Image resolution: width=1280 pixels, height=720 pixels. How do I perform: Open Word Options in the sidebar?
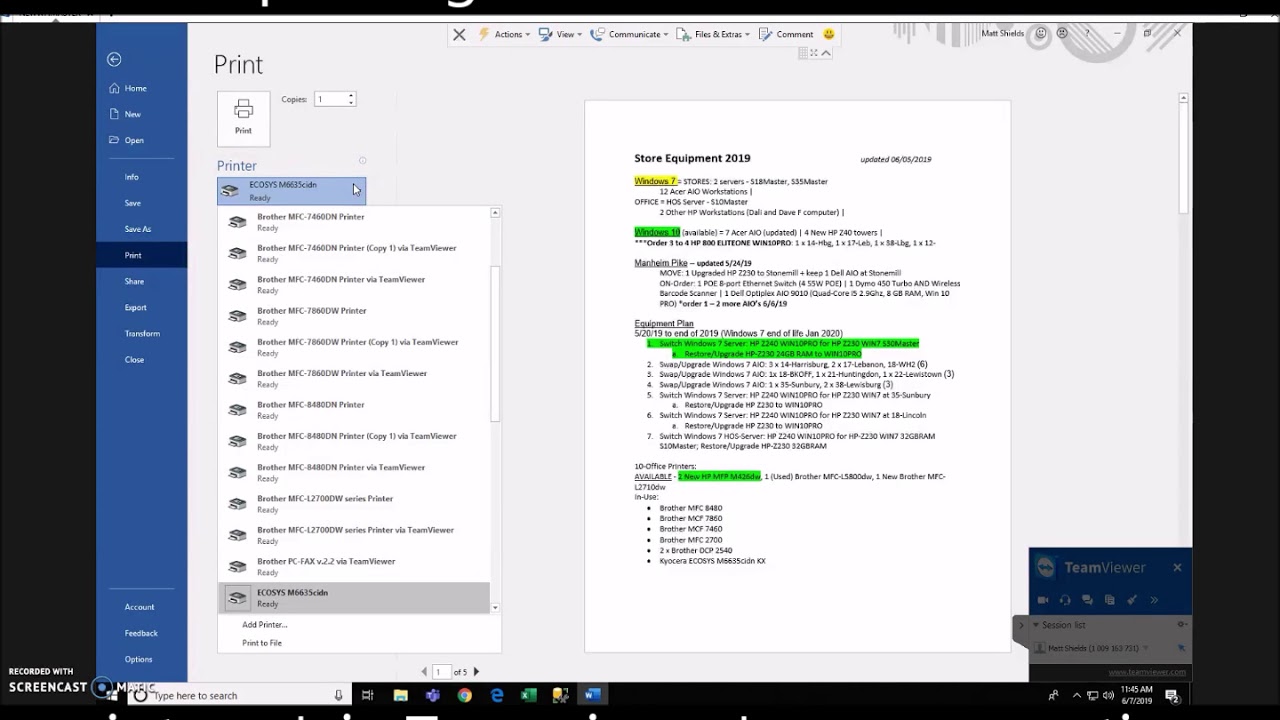pos(139,659)
